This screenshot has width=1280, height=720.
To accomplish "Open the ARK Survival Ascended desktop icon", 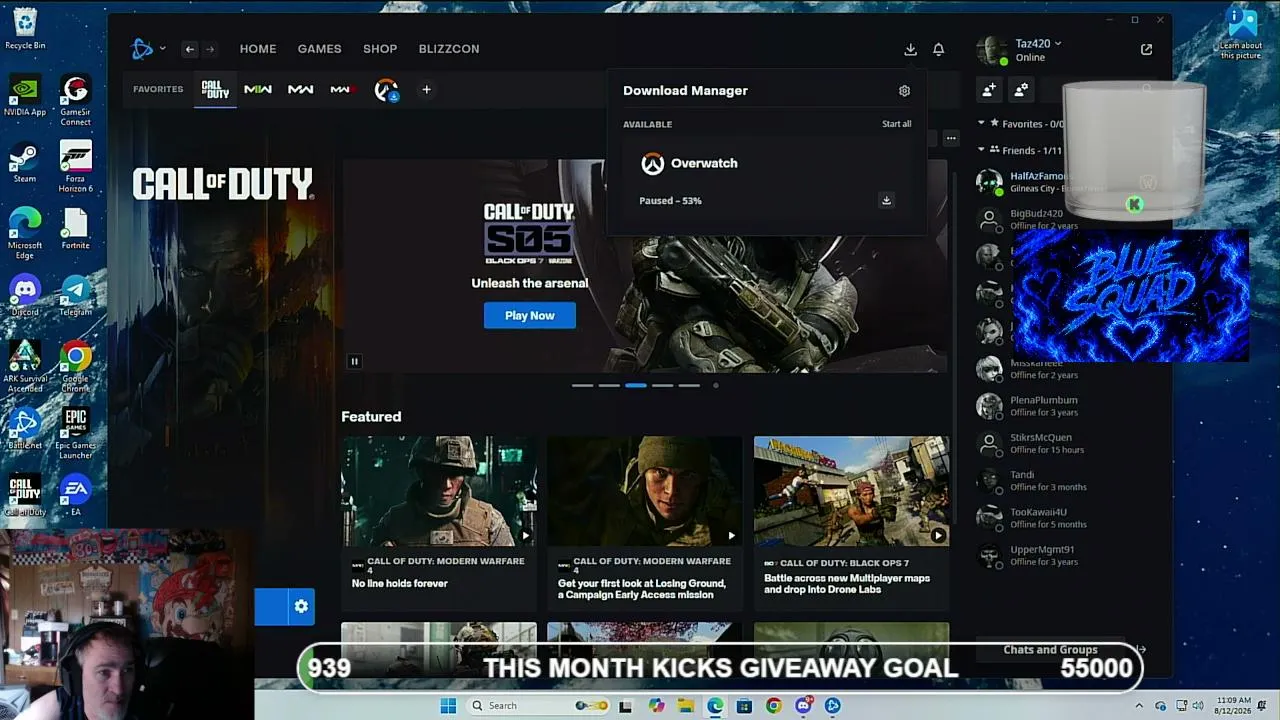I will tap(25, 367).
